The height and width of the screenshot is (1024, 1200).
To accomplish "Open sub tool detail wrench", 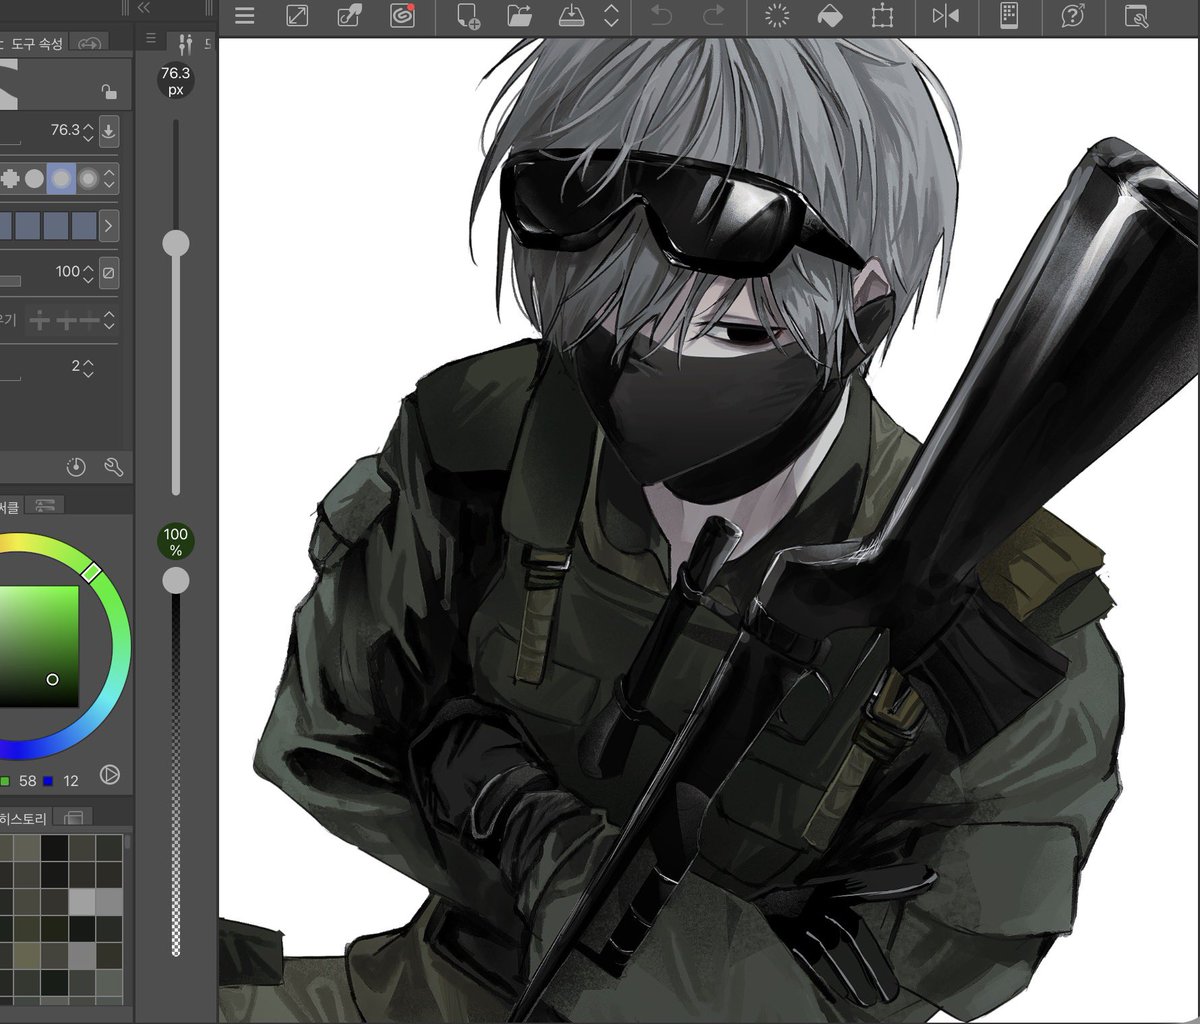I will (x=112, y=467).
